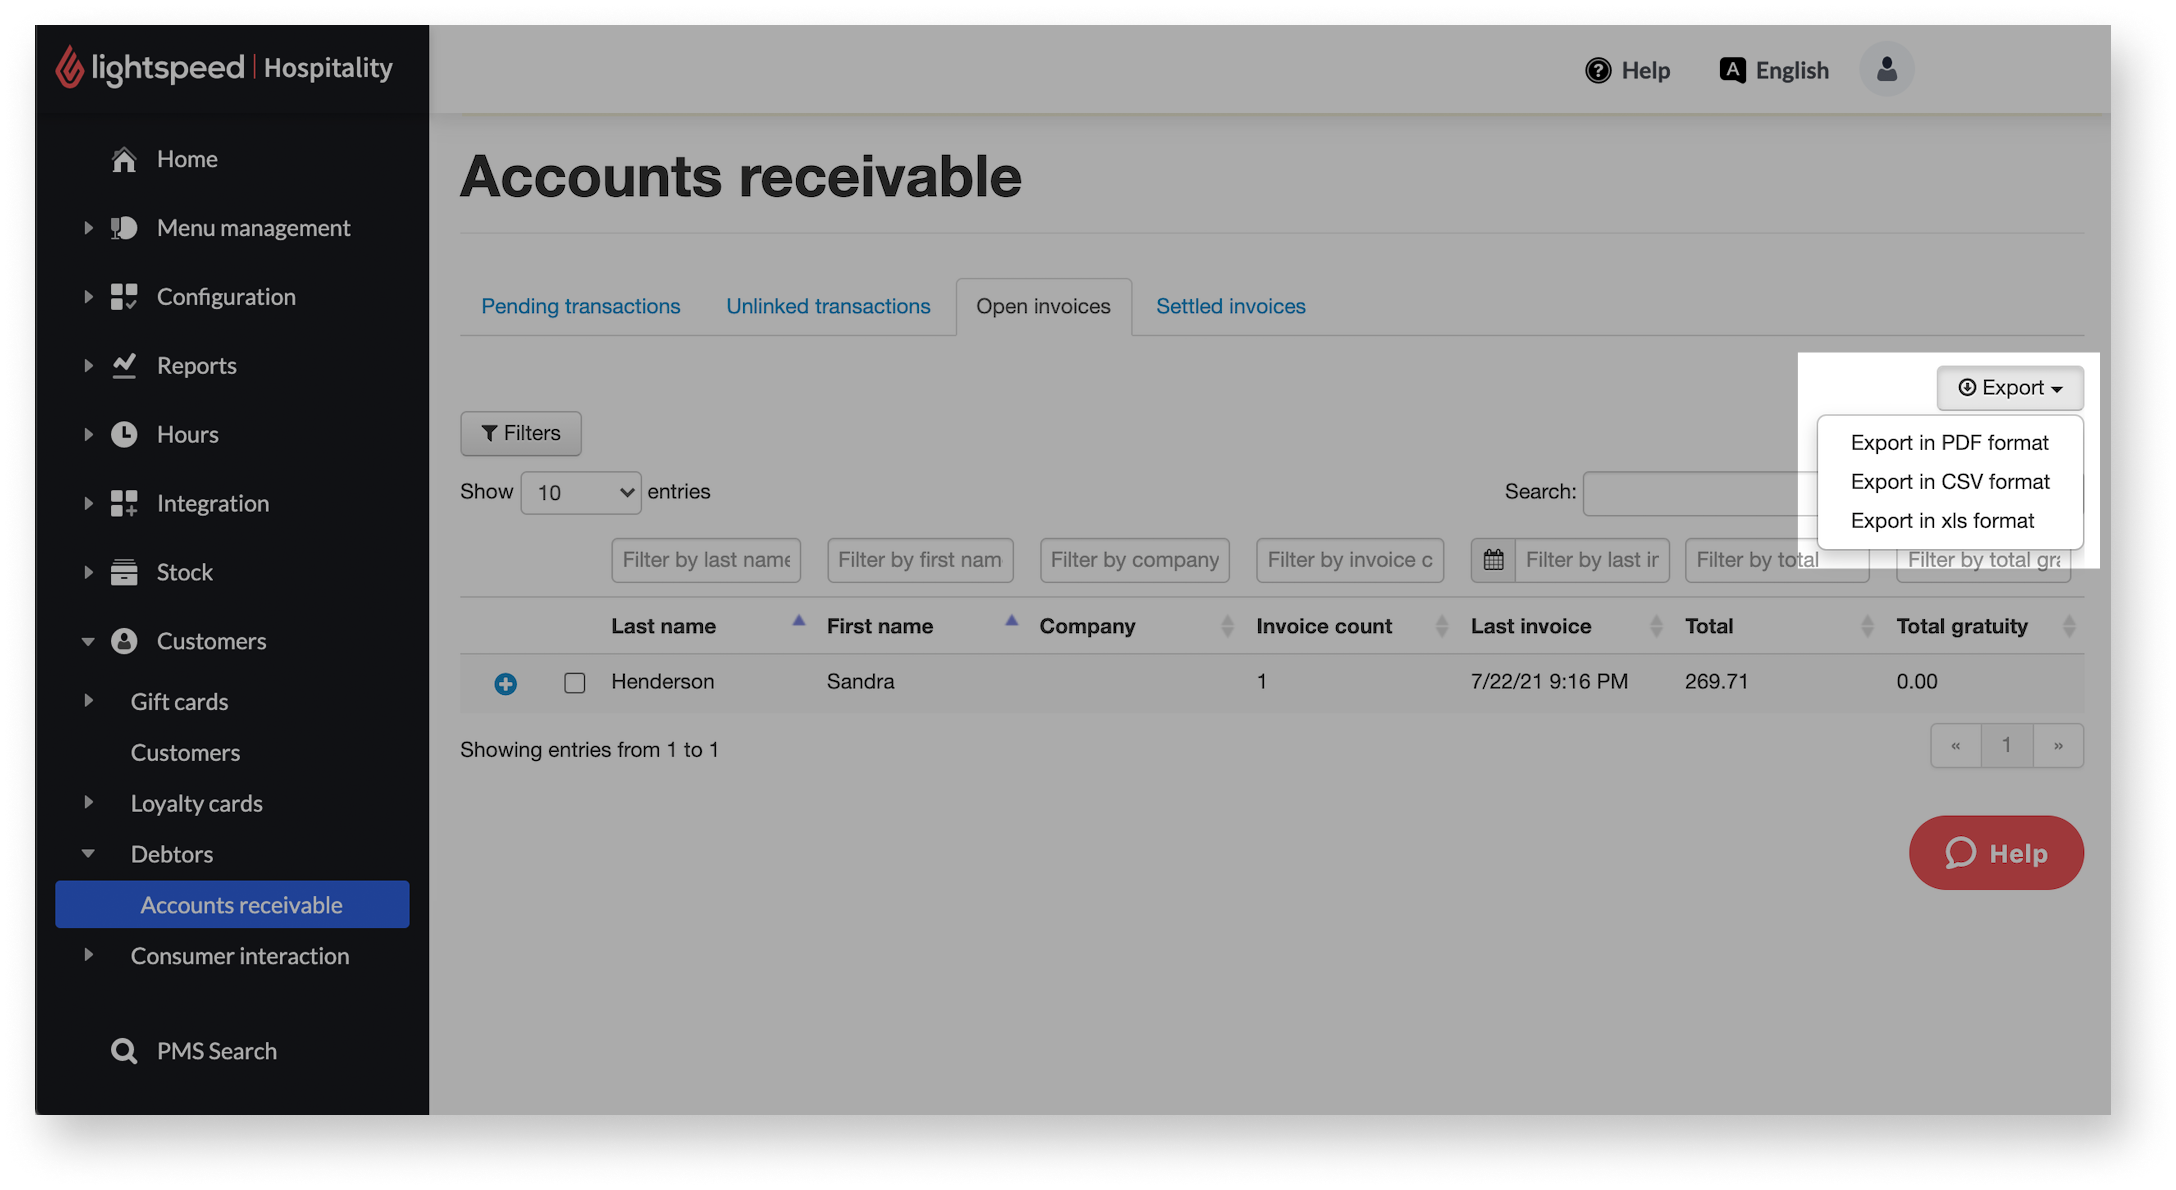Open the Help link in header
The width and height of the screenshot is (2176, 1190).
[1628, 70]
